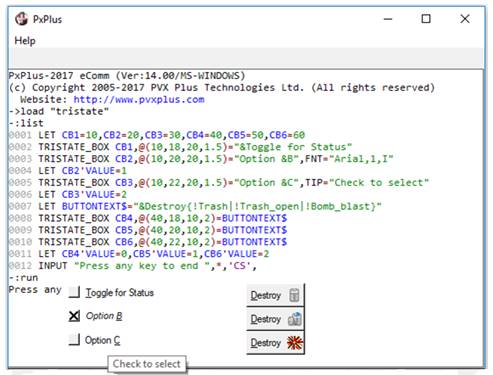Image resolution: width=493 pixels, height=375 pixels.
Task: Close the PxPlus window
Action: [x=465, y=19]
